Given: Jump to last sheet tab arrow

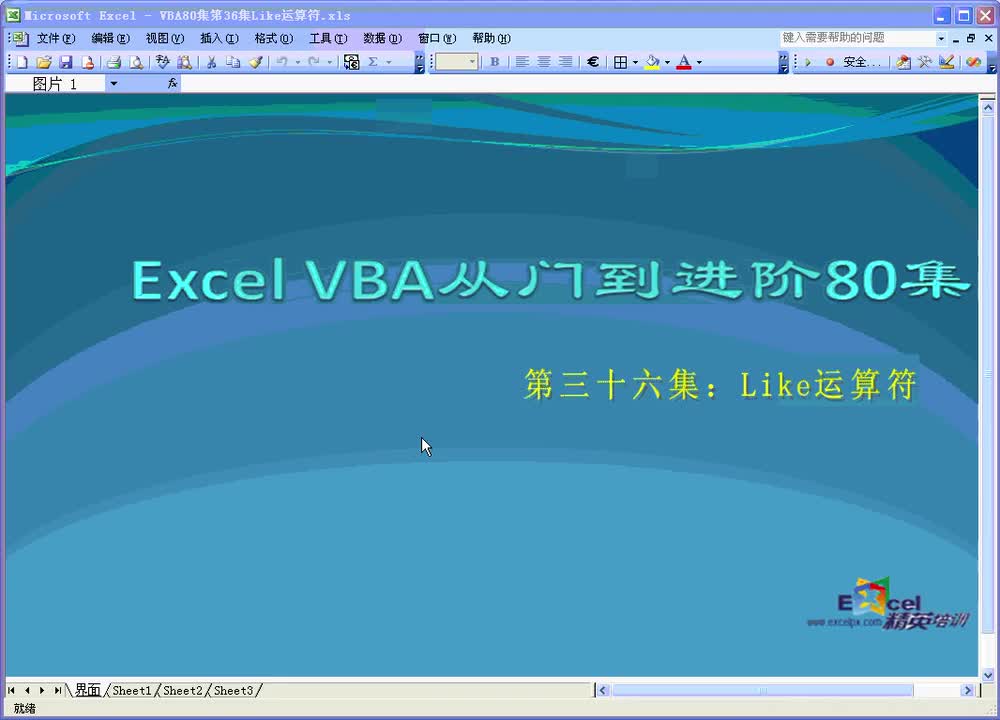Looking at the screenshot, I should pos(57,691).
